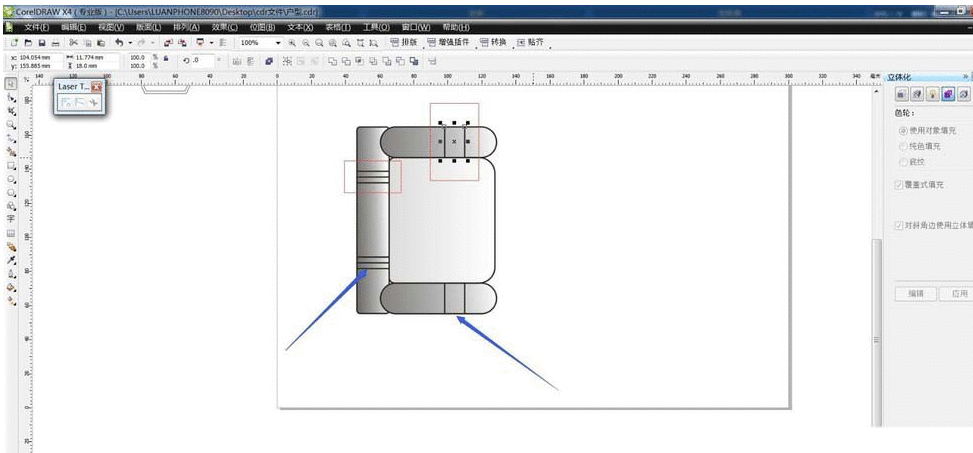973x453 pixels.
Task: Select 纯色填充 radio option
Action: coord(903,146)
